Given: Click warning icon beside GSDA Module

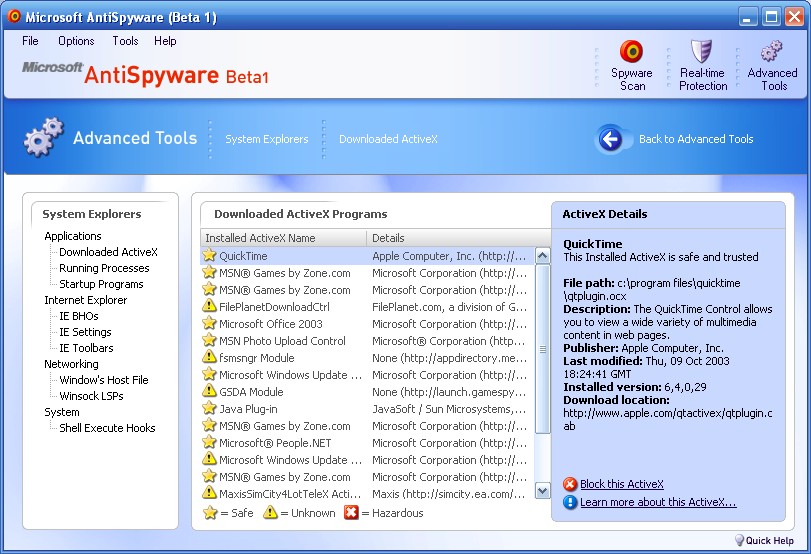Looking at the screenshot, I should pos(209,392).
